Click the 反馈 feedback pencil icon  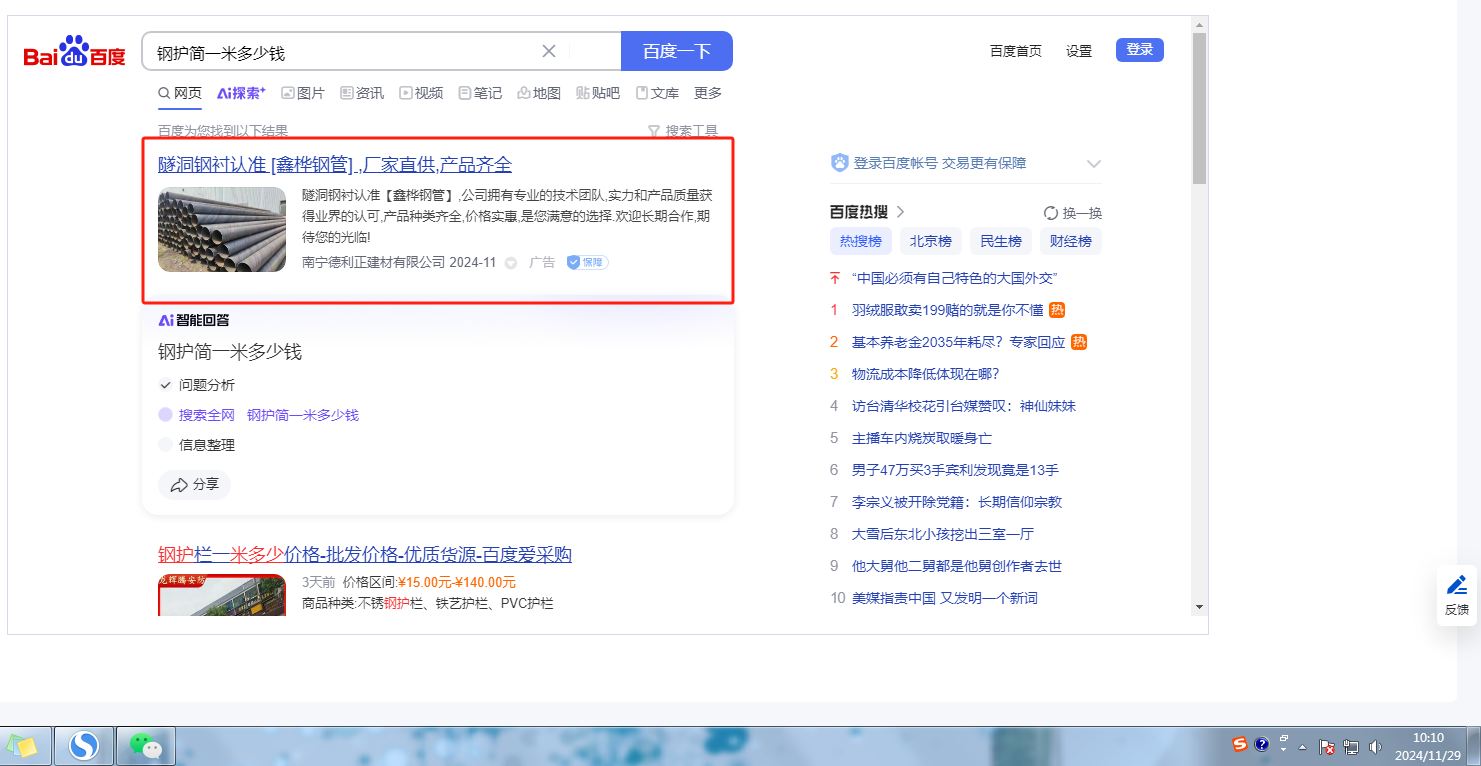point(1457,585)
